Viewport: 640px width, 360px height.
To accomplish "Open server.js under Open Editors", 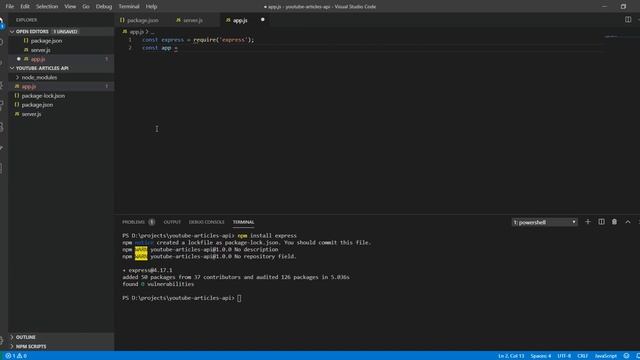I will pyautogui.click(x=41, y=50).
